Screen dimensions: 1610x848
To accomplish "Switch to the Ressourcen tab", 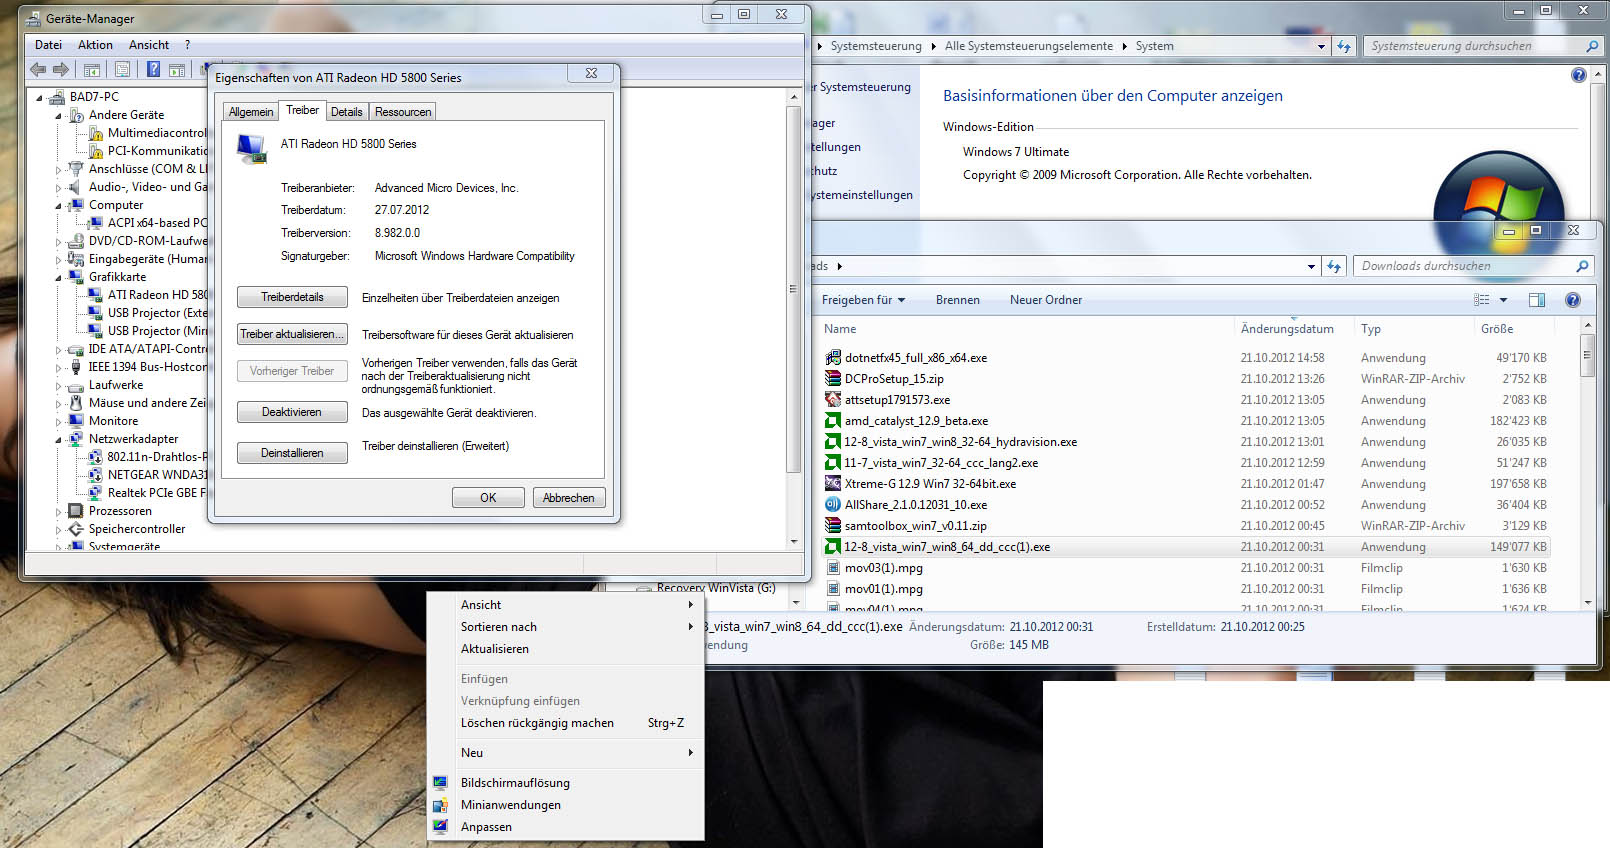I will pyautogui.click(x=403, y=112).
